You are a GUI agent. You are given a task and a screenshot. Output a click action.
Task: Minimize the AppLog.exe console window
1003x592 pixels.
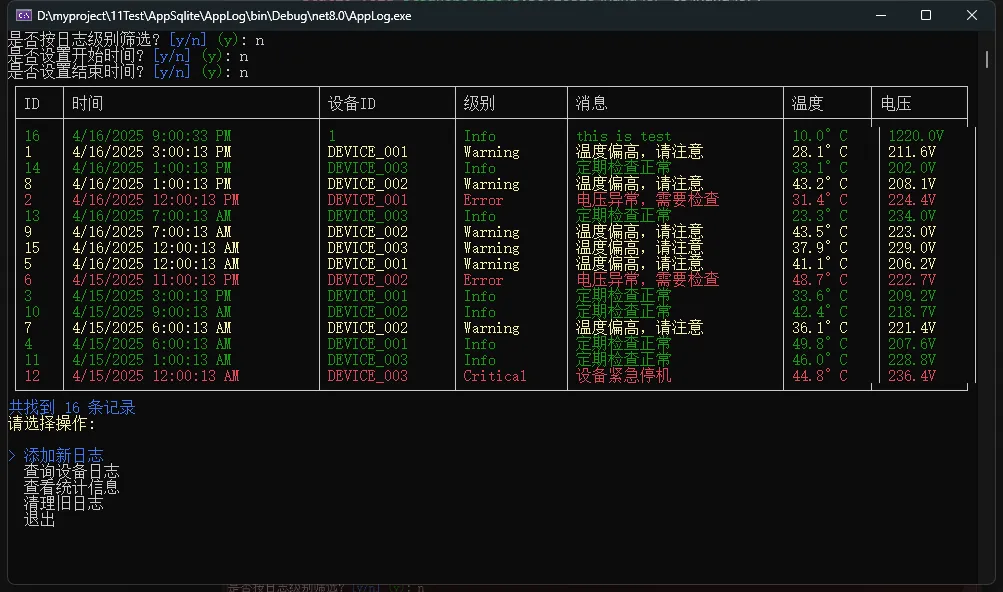point(879,16)
